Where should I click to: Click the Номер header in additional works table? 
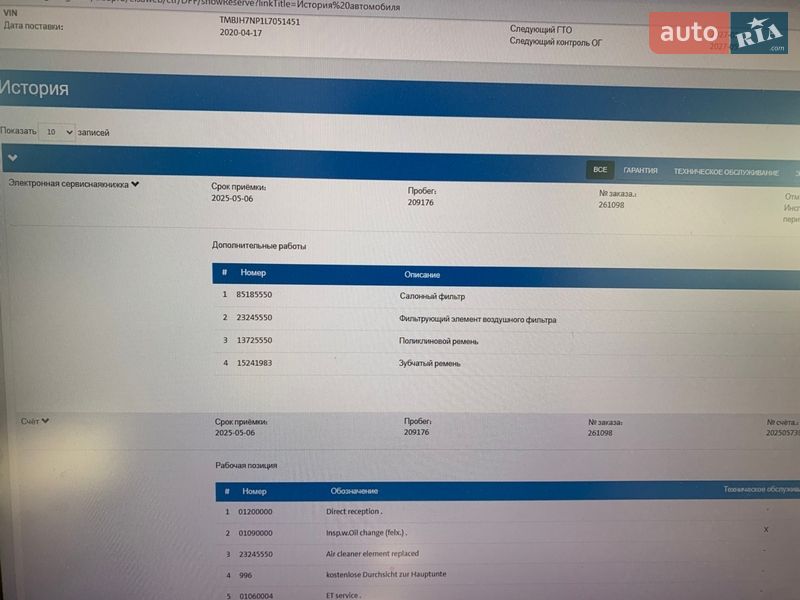point(253,272)
